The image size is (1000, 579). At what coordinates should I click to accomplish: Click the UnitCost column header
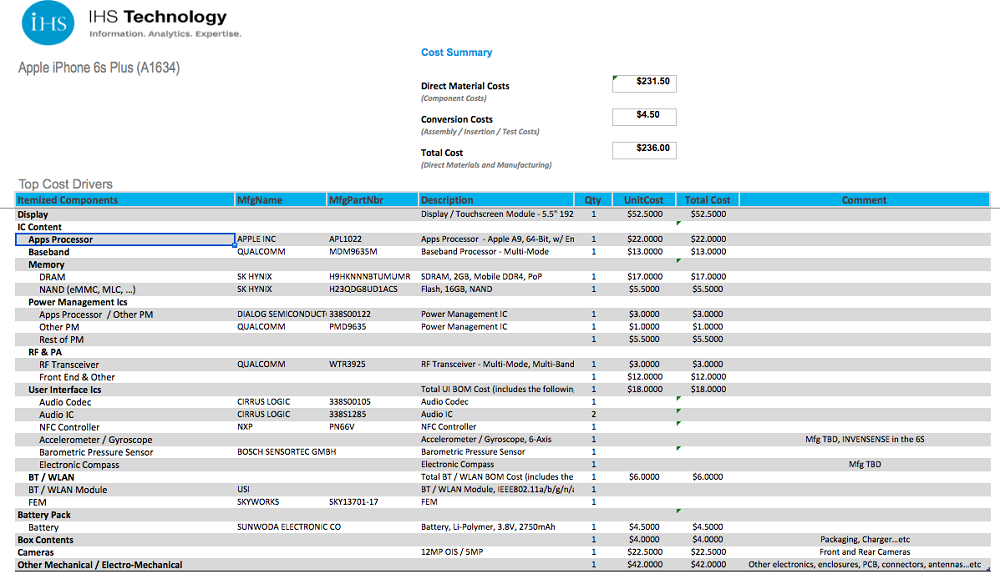643,199
